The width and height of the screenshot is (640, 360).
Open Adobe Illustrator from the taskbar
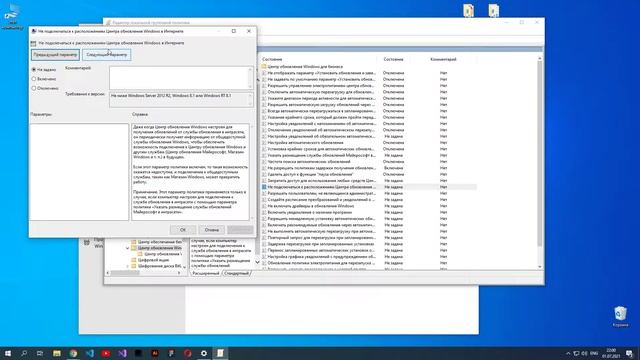pos(155,353)
